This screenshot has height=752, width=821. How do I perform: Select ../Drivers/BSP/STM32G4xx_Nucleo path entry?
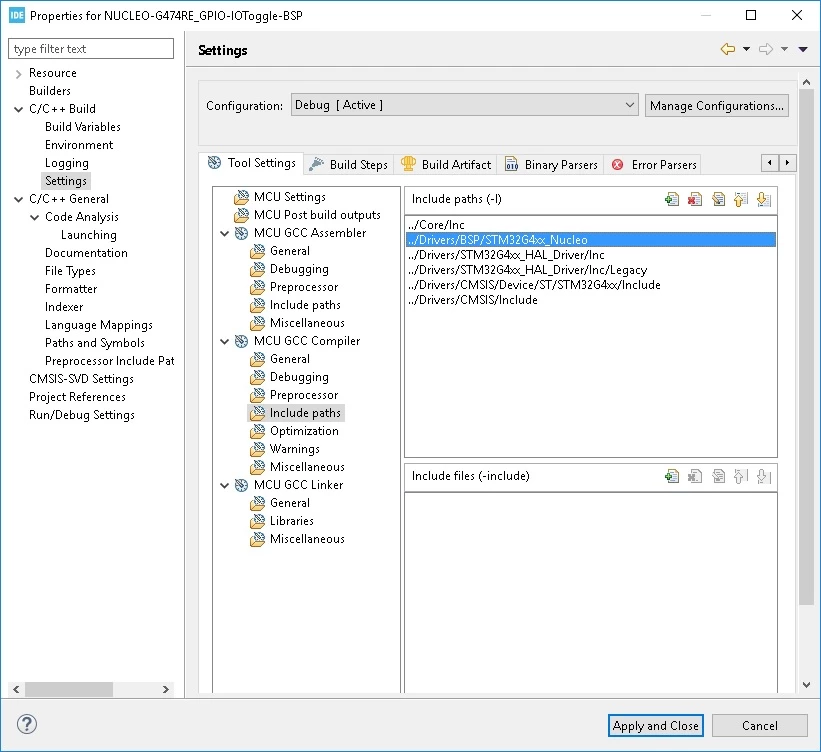(591, 240)
